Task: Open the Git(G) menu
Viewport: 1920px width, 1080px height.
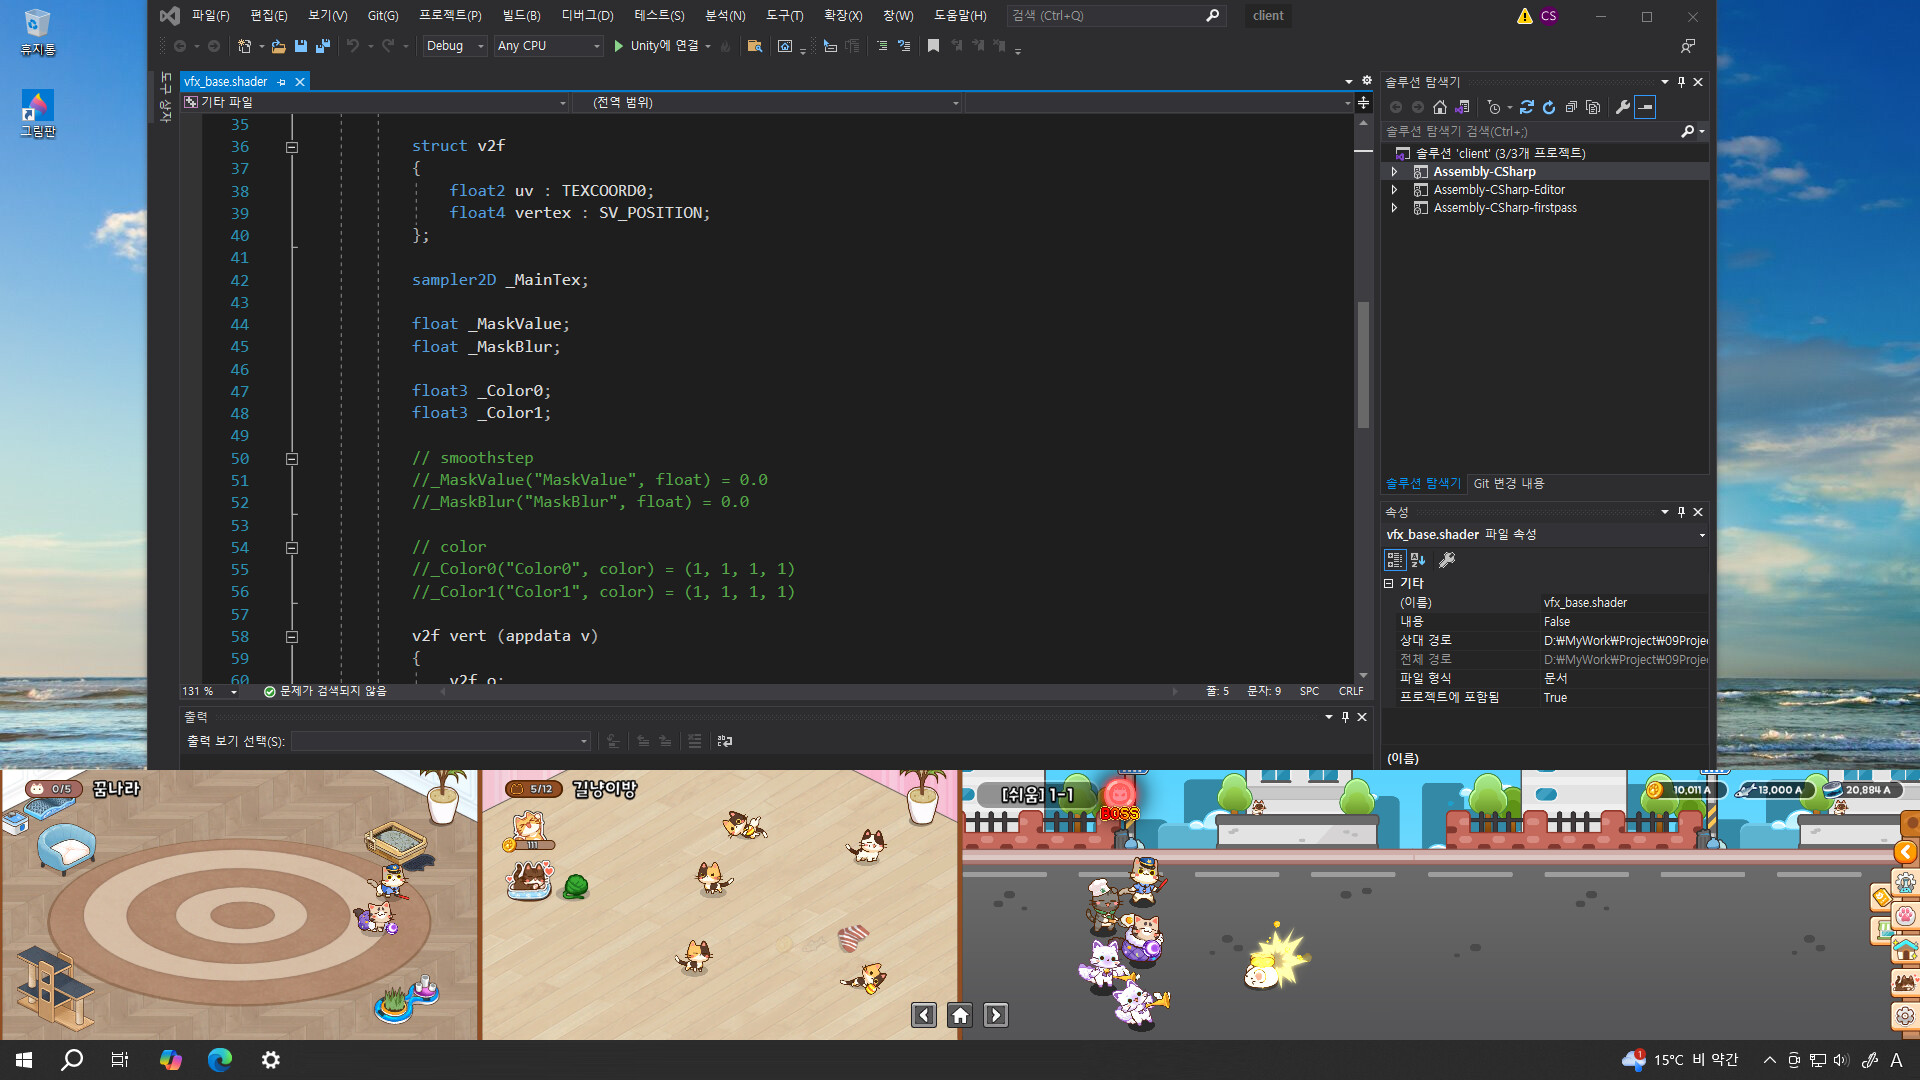Action: point(382,16)
